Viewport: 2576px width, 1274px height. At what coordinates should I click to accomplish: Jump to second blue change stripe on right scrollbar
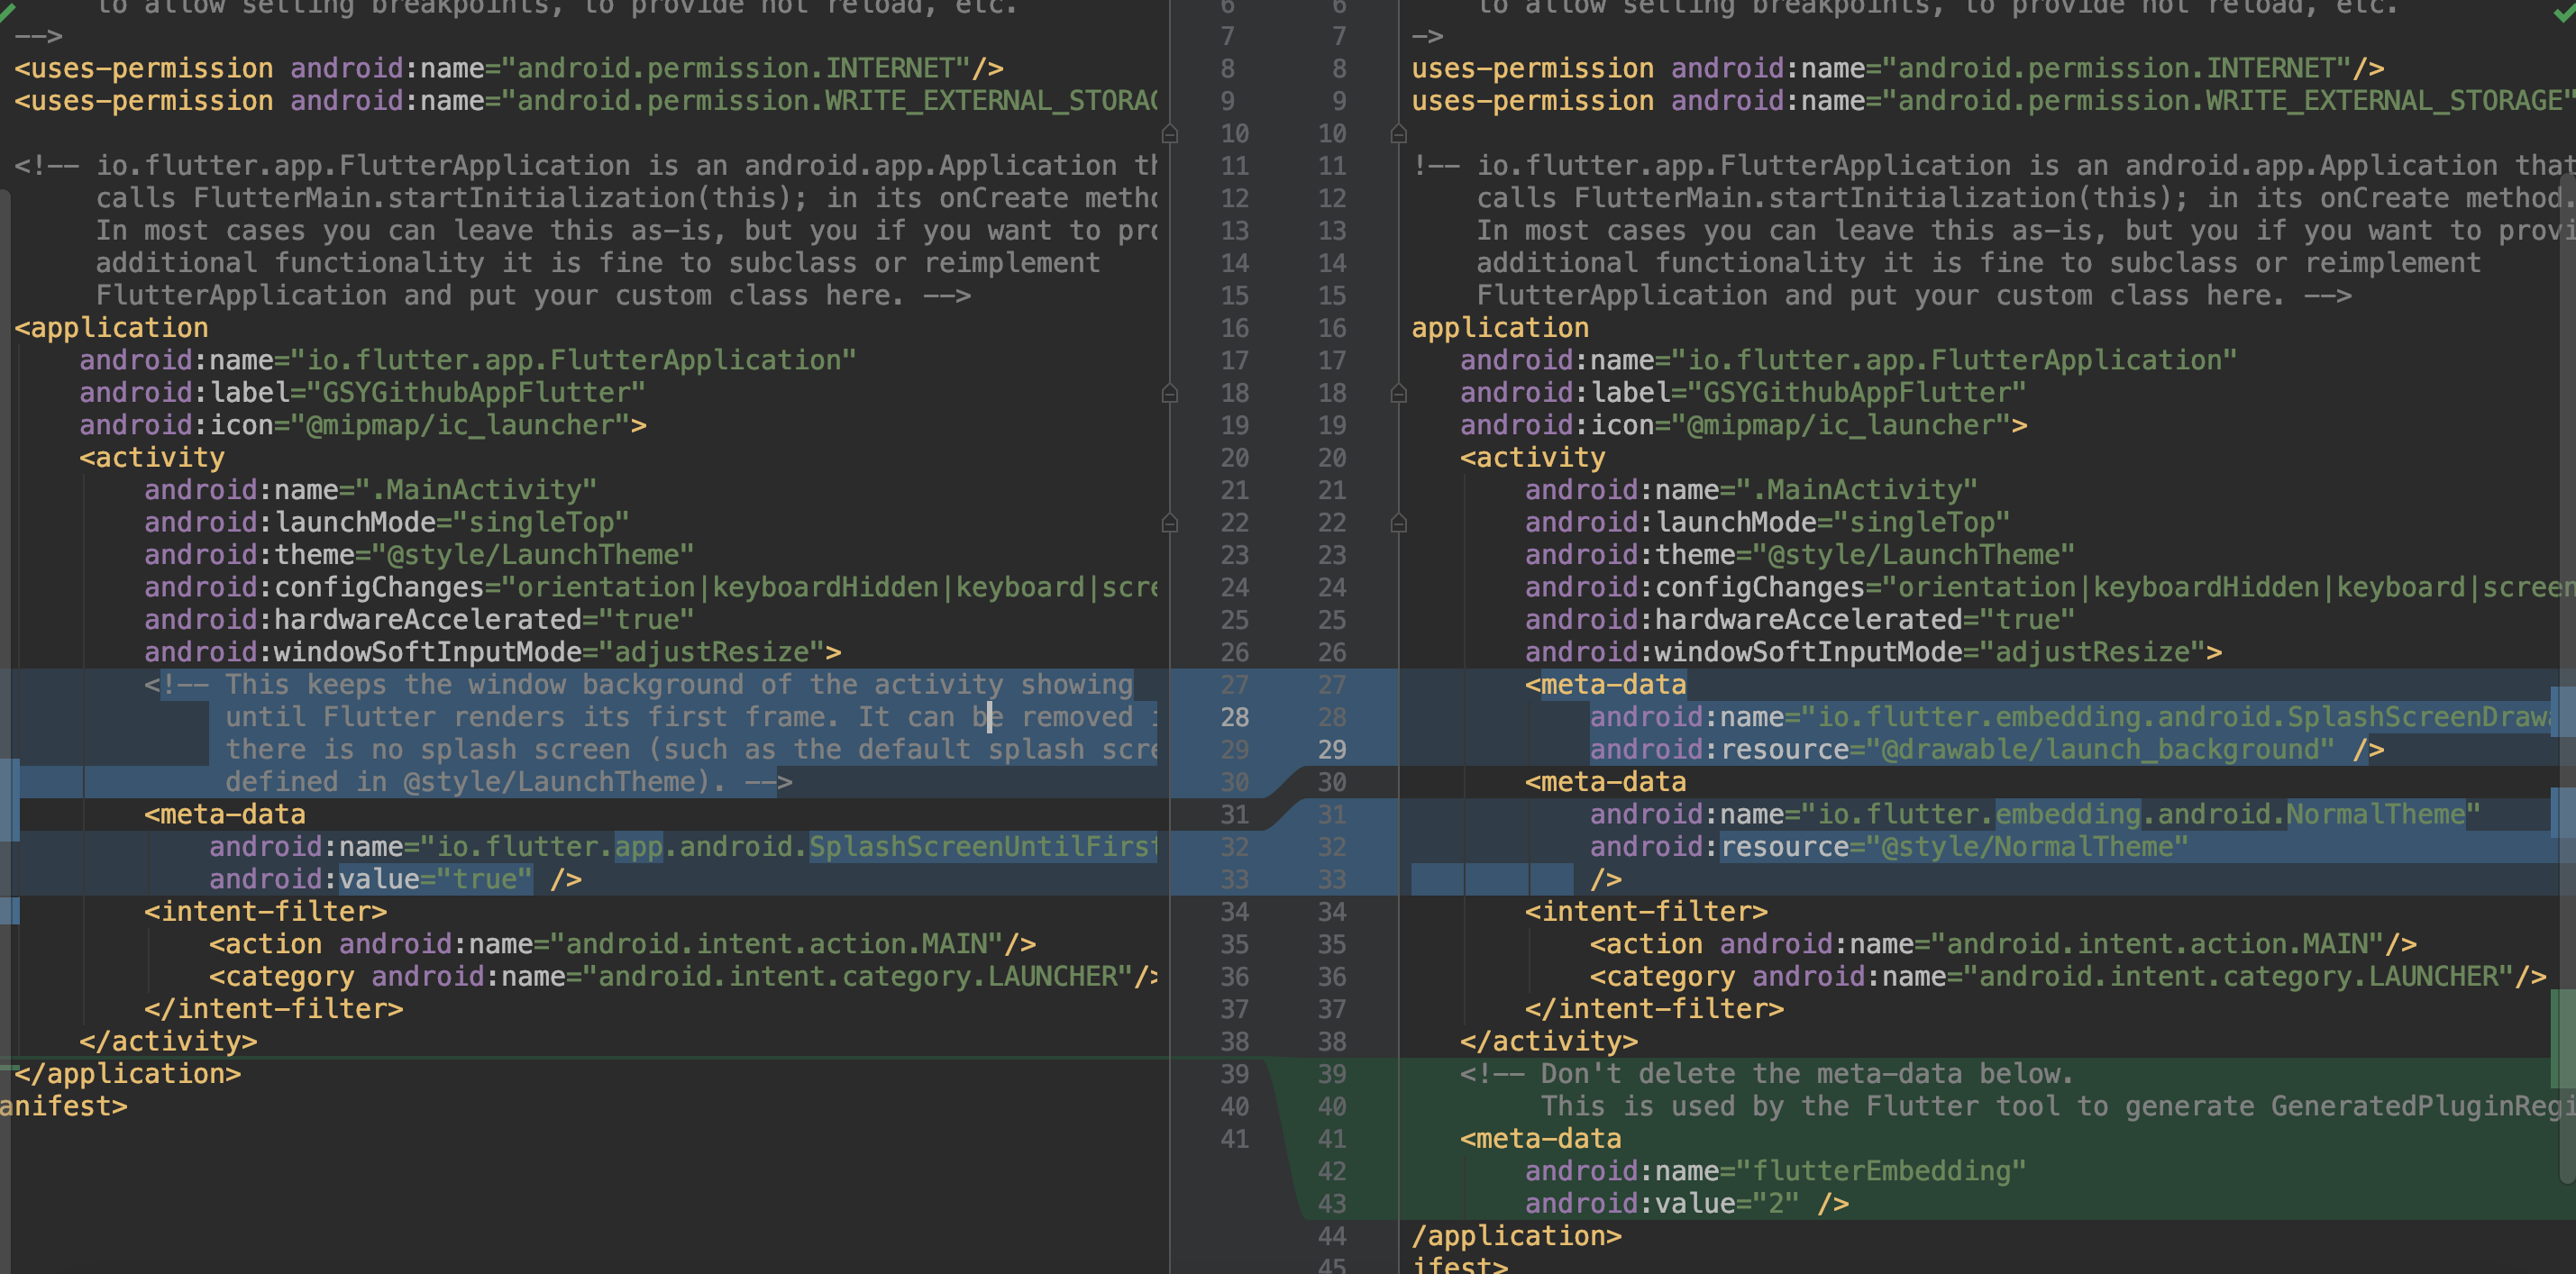2563,812
